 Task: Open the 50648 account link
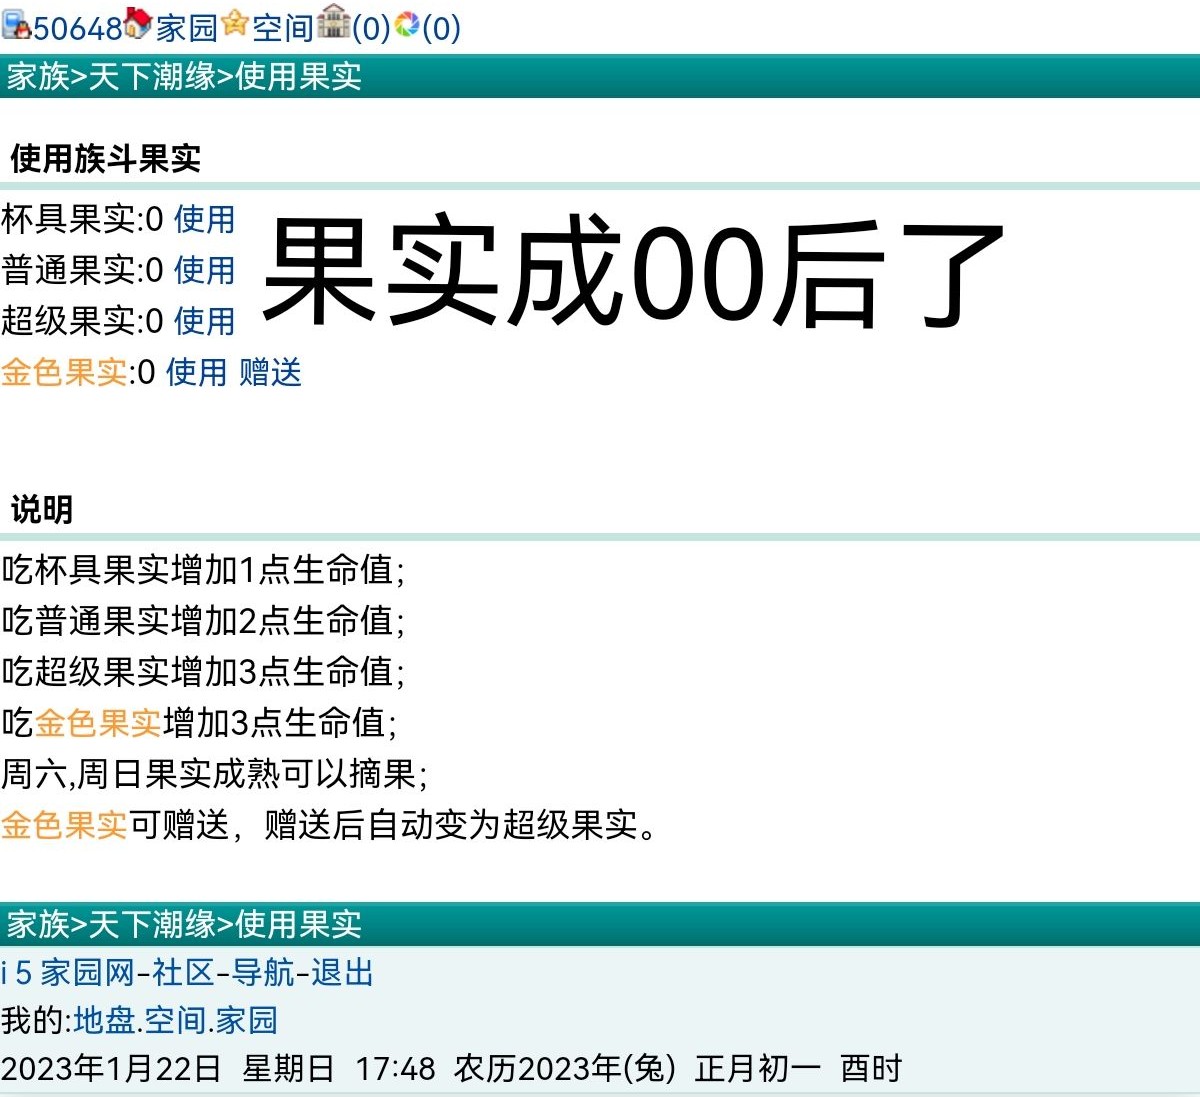(77, 28)
